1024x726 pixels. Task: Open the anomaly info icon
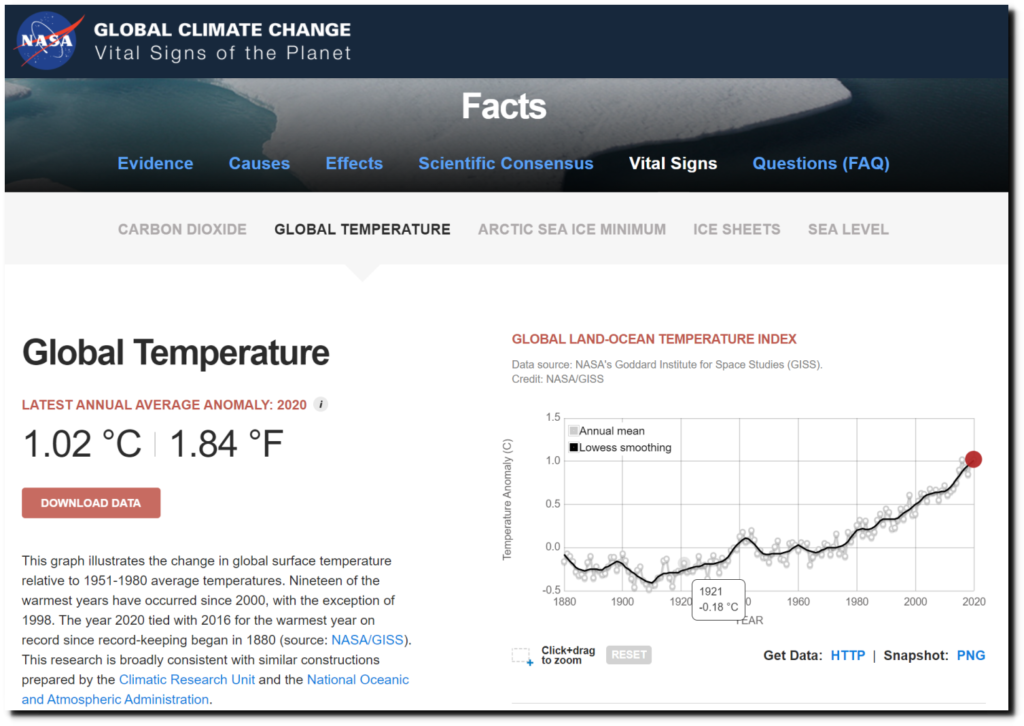(321, 404)
